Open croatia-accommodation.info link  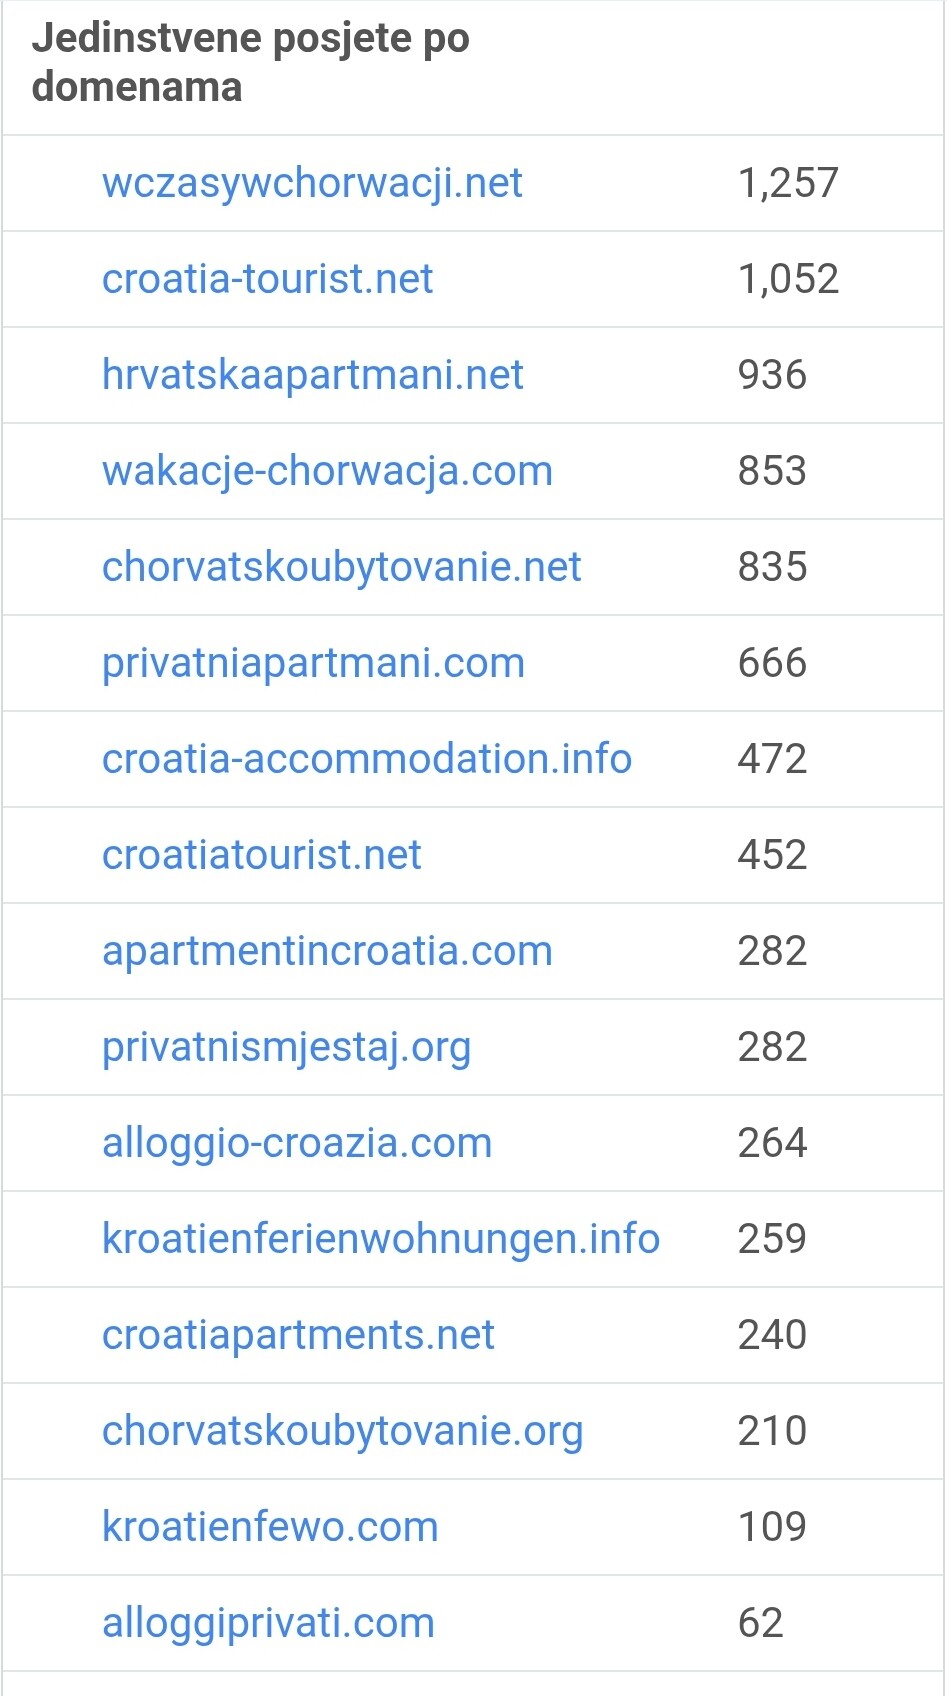click(367, 759)
